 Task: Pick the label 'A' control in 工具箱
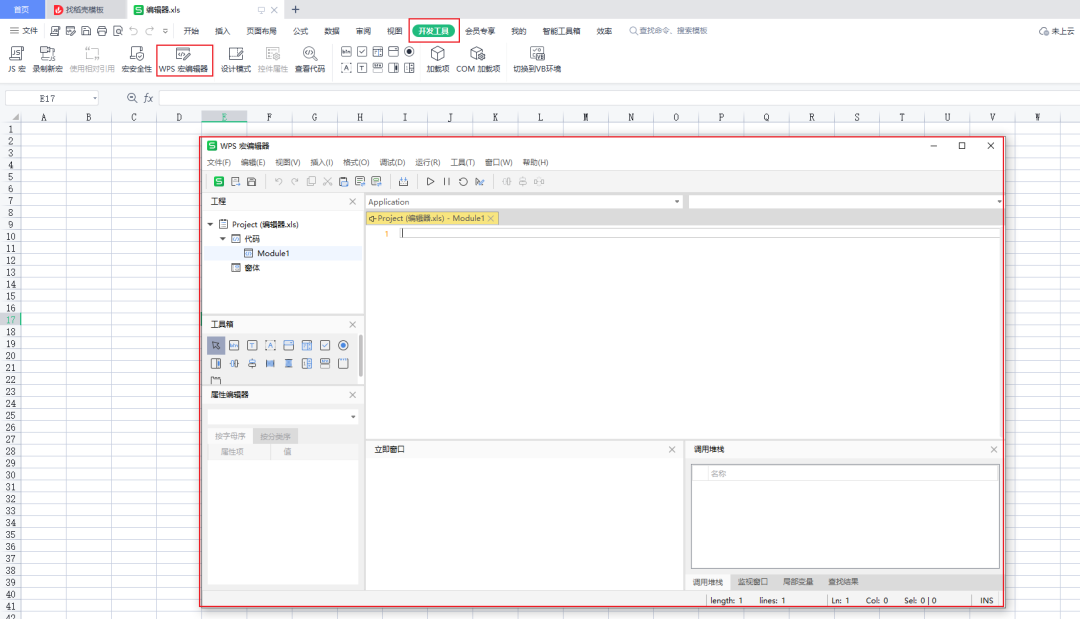[270, 345]
